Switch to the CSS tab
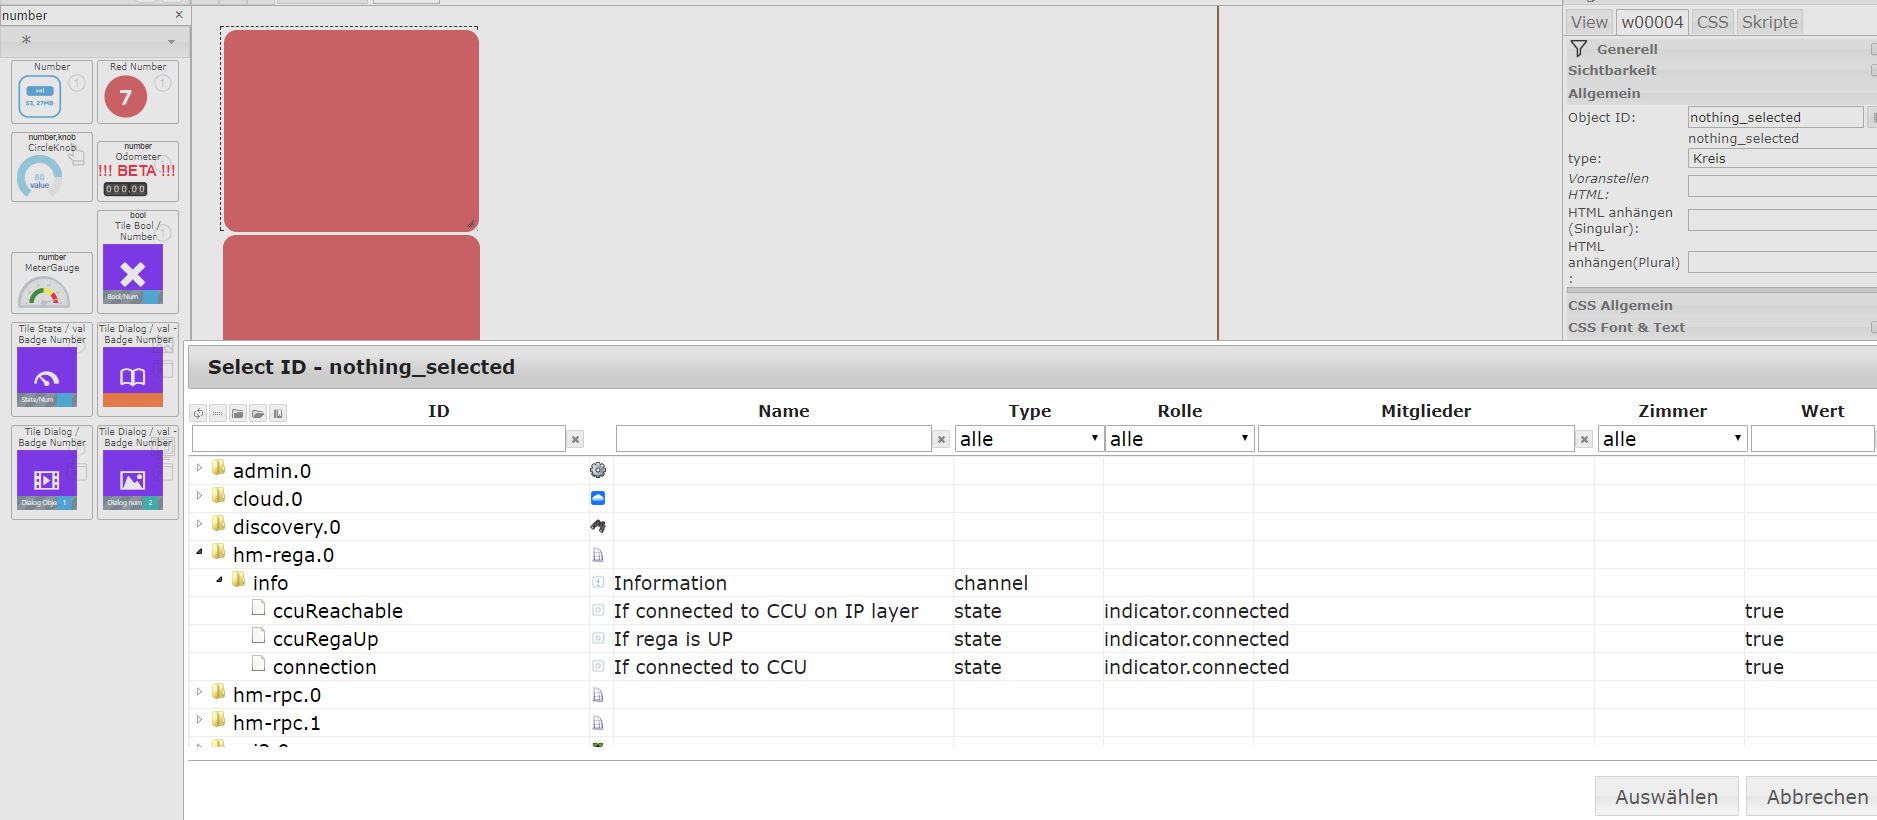This screenshot has height=820, width=1877. coord(1712,22)
